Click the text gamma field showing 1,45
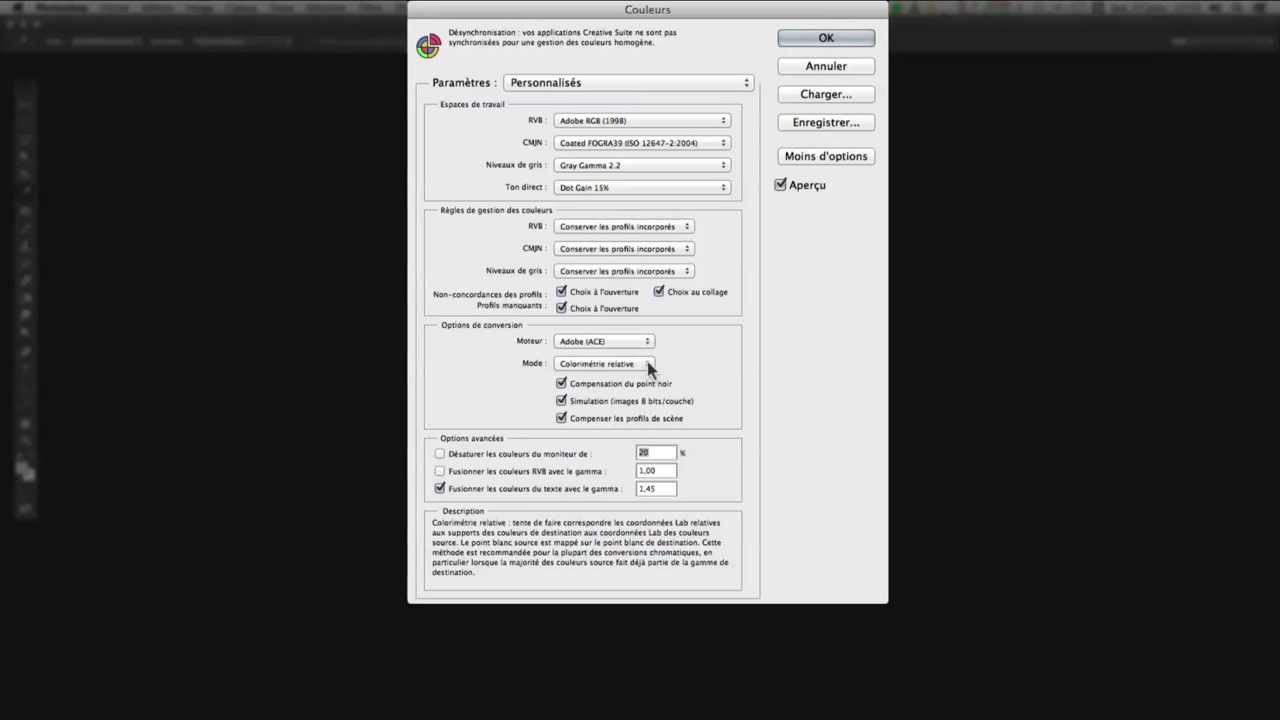The image size is (1280, 720). 656,489
